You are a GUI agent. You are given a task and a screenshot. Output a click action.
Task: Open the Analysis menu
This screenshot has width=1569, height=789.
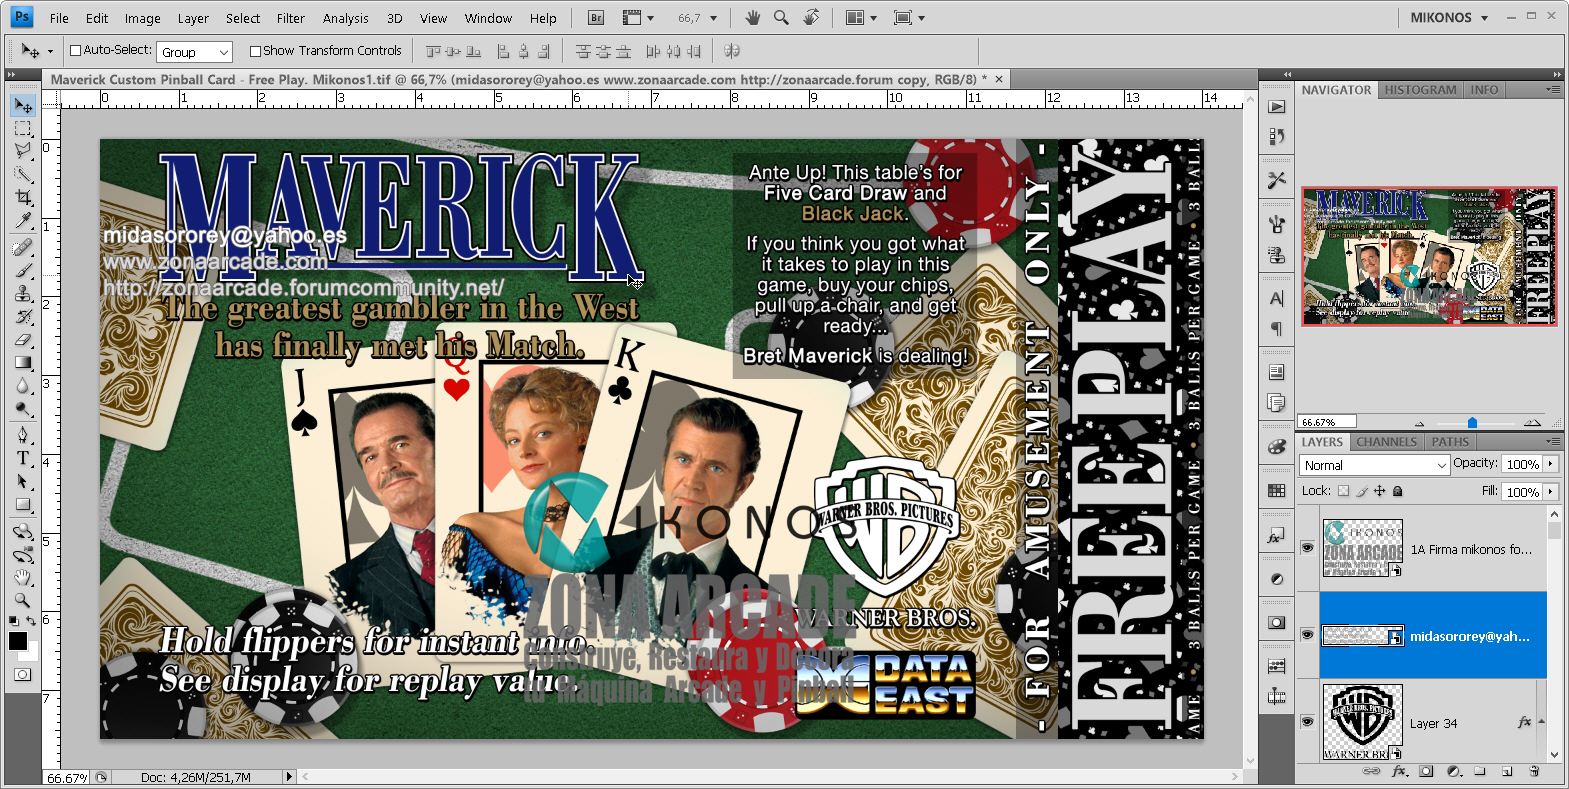[x=346, y=18]
